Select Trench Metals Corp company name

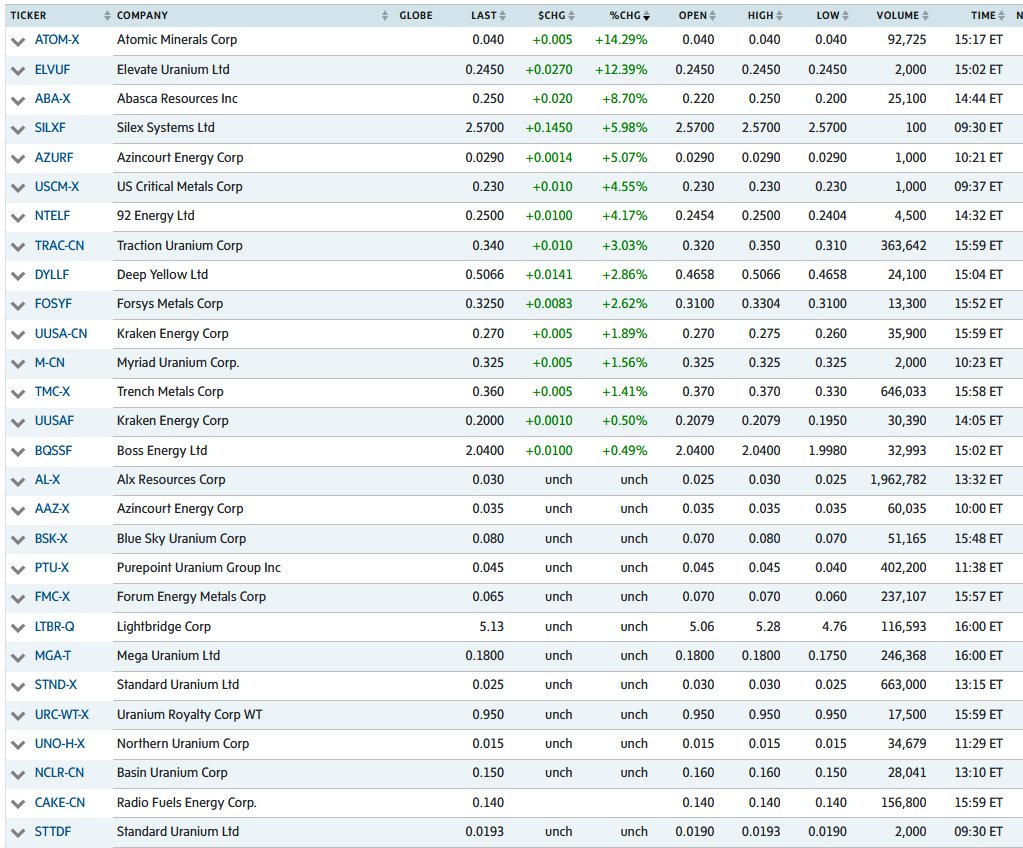point(170,392)
